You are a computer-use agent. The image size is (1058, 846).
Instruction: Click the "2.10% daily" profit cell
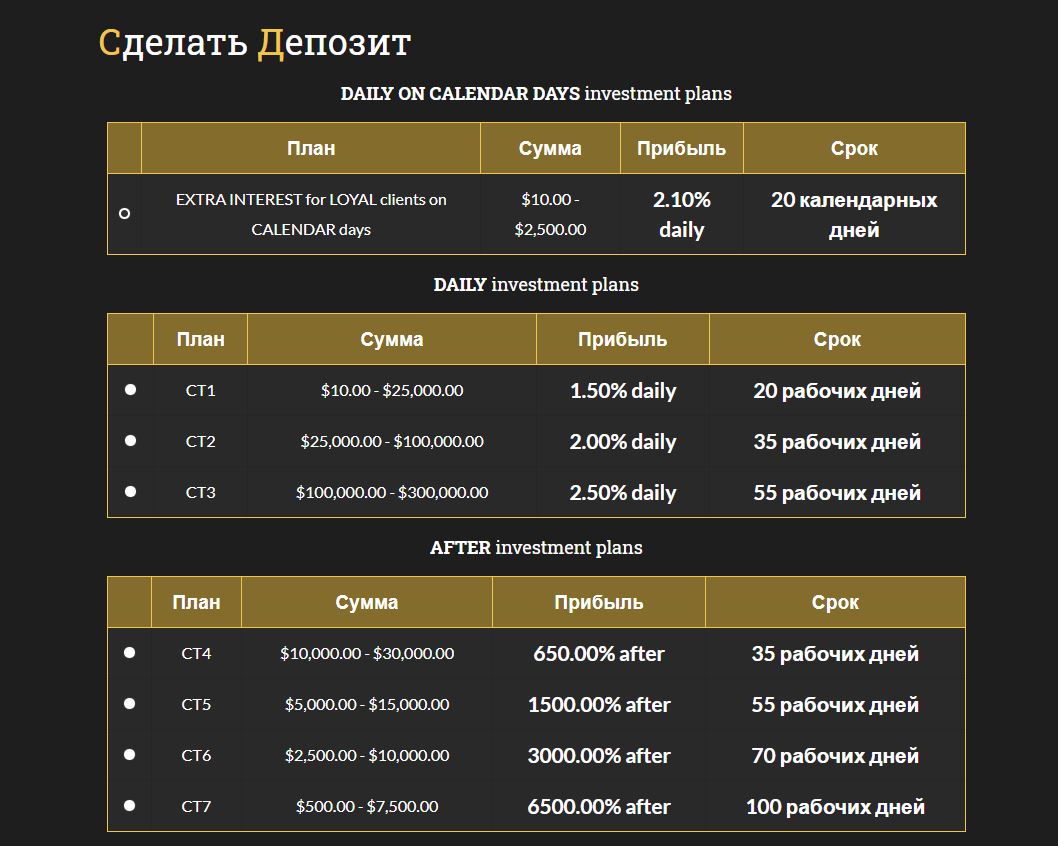681,214
